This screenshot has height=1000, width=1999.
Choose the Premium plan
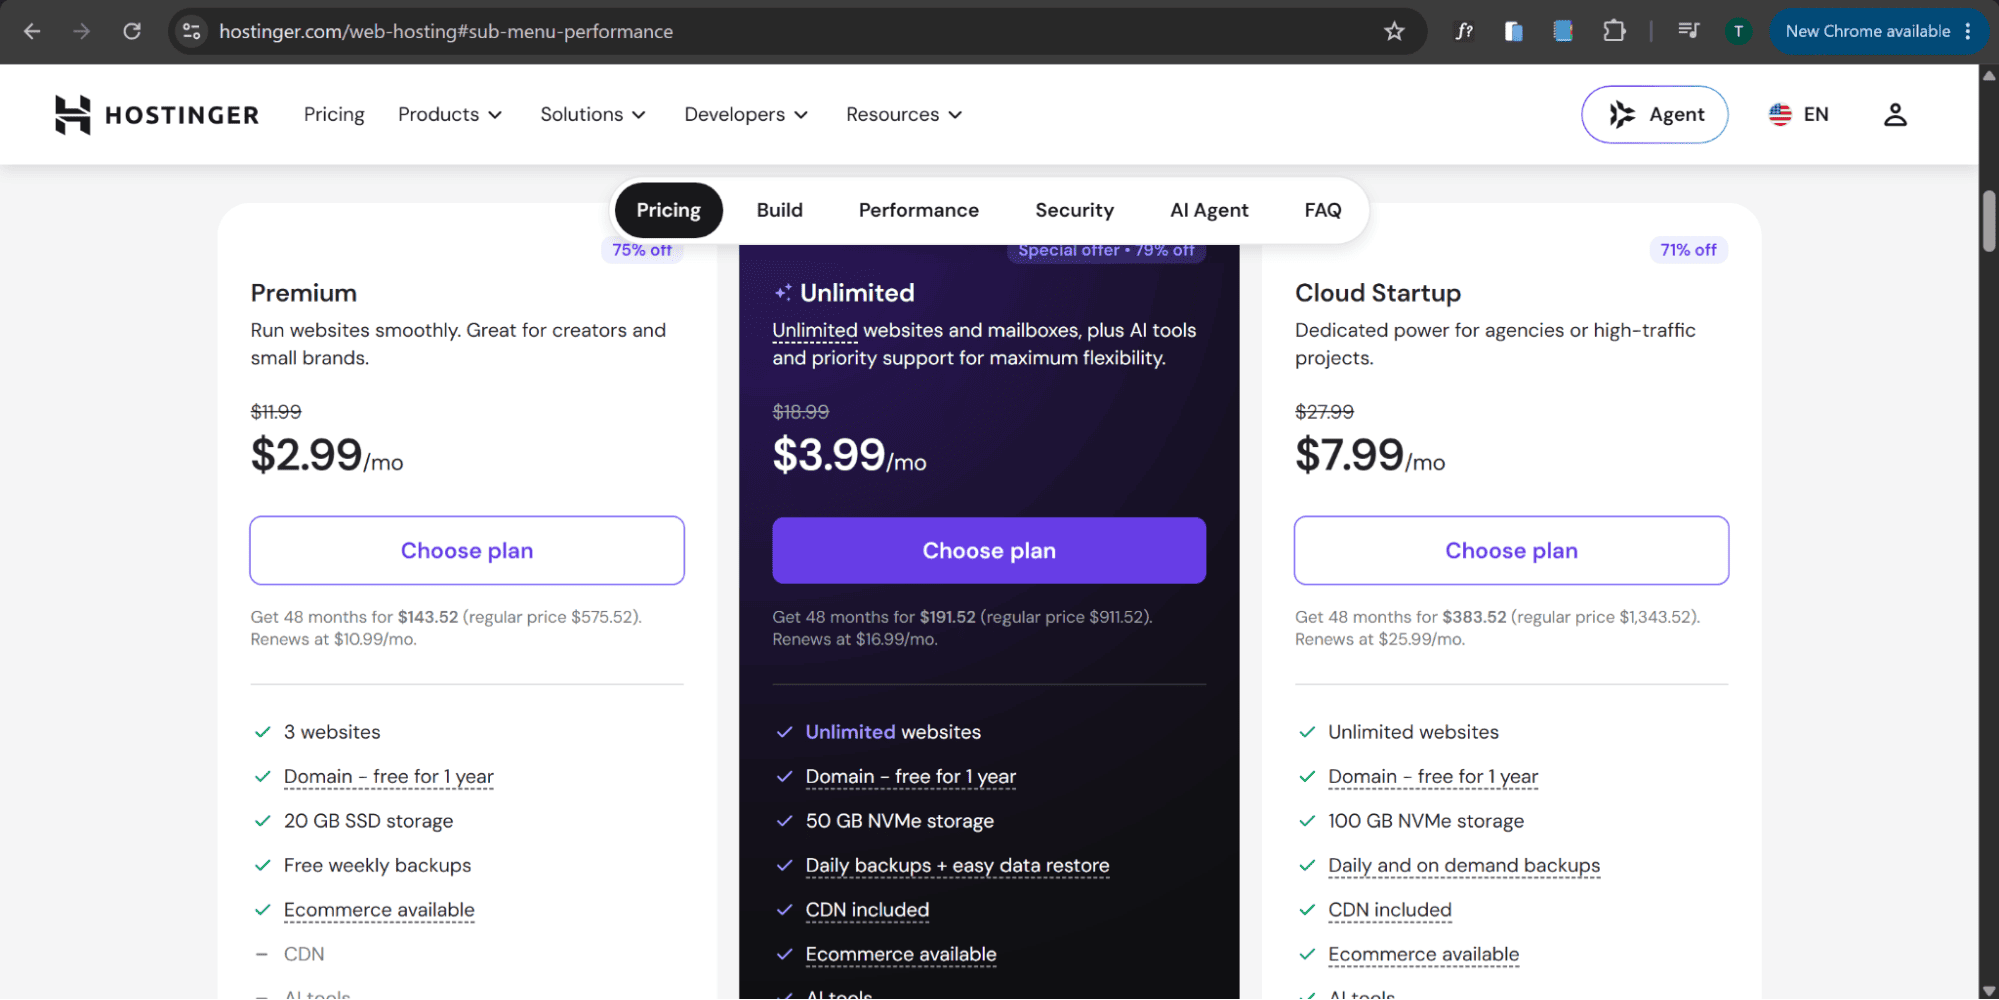point(467,550)
